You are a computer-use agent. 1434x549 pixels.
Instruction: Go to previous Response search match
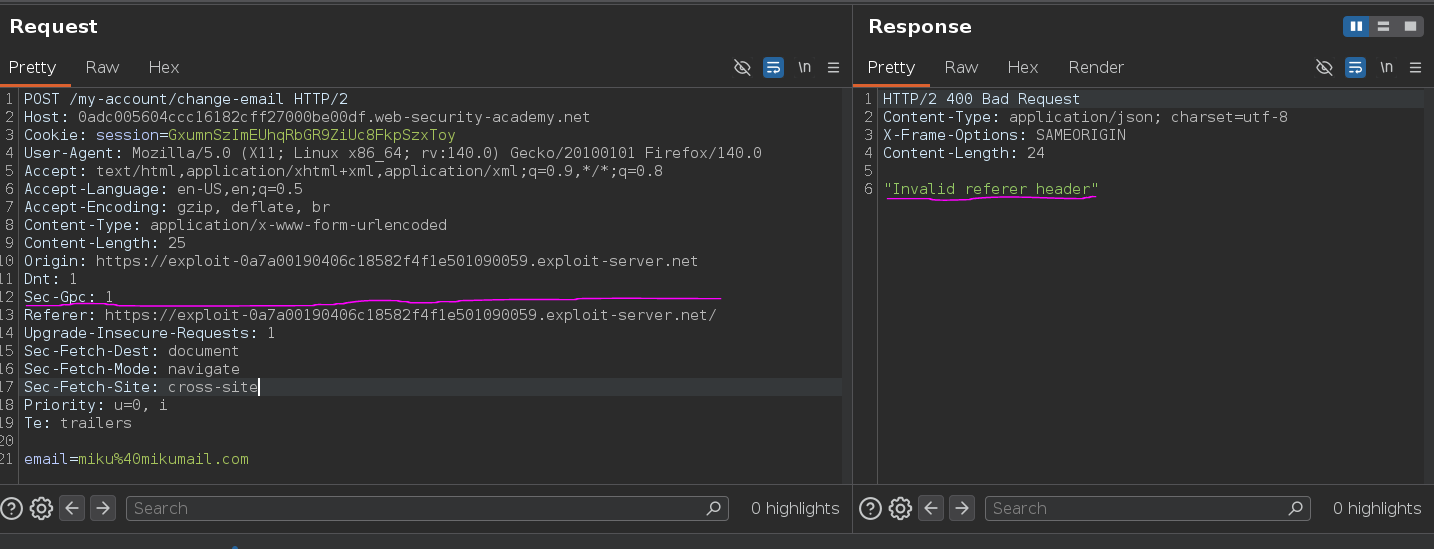pos(931,508)
